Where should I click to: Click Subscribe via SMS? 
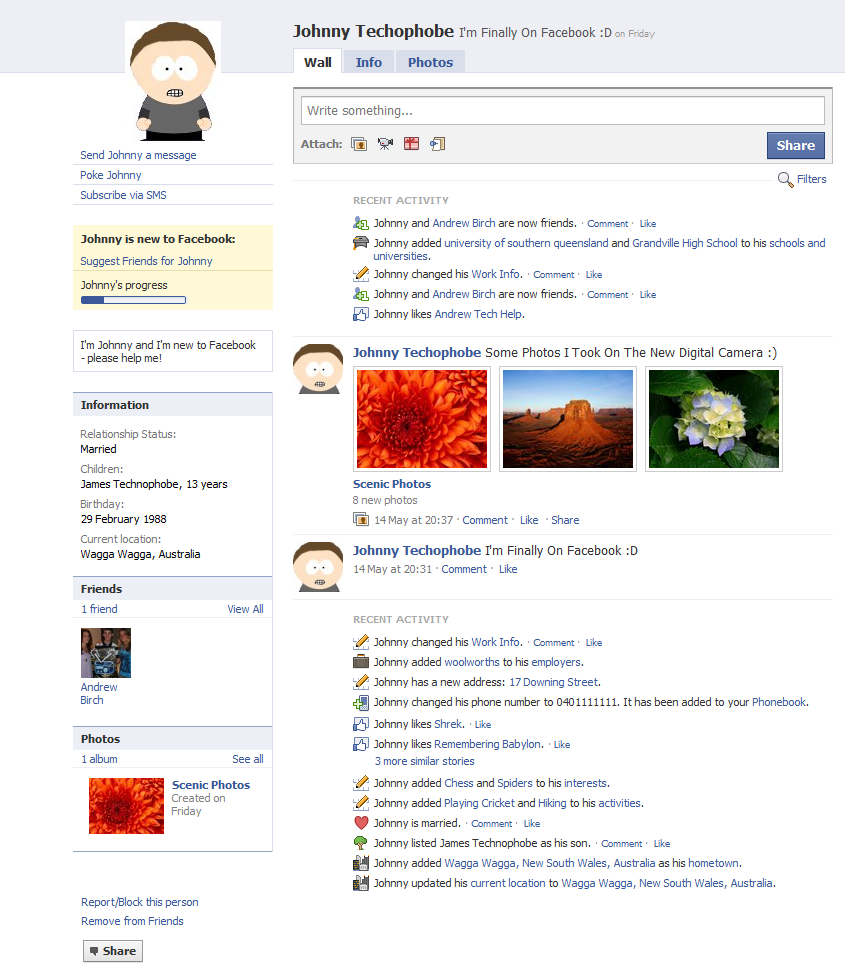(123, 195)
